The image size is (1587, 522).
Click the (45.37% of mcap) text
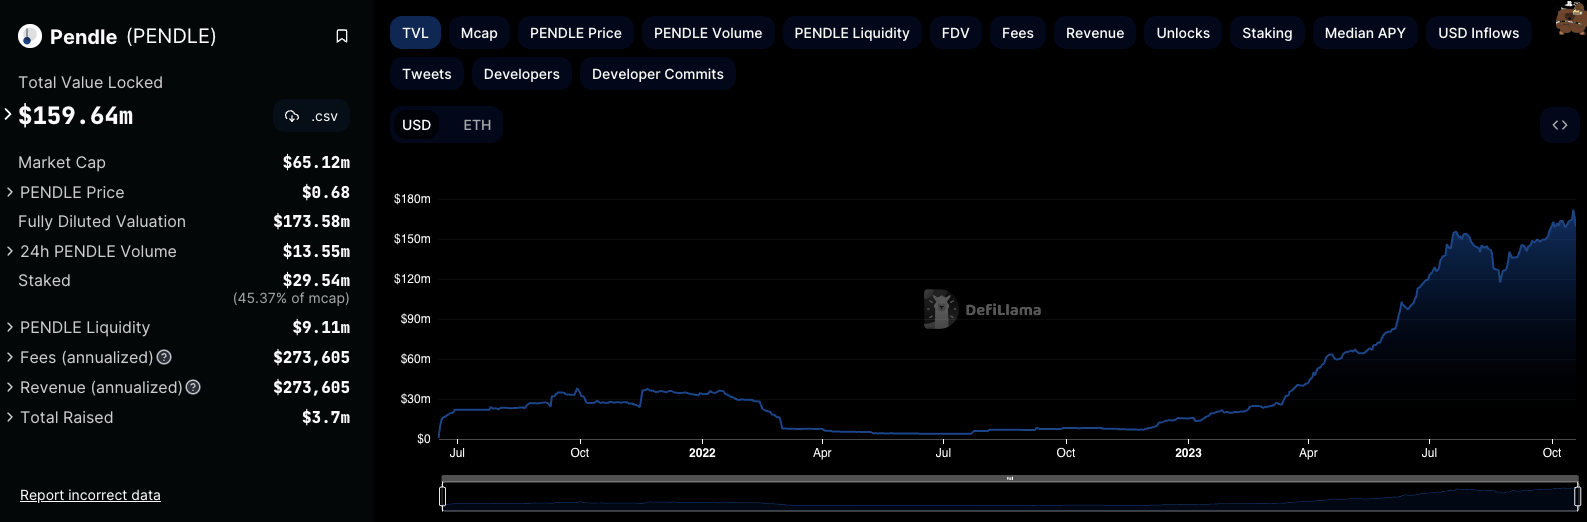291,298
